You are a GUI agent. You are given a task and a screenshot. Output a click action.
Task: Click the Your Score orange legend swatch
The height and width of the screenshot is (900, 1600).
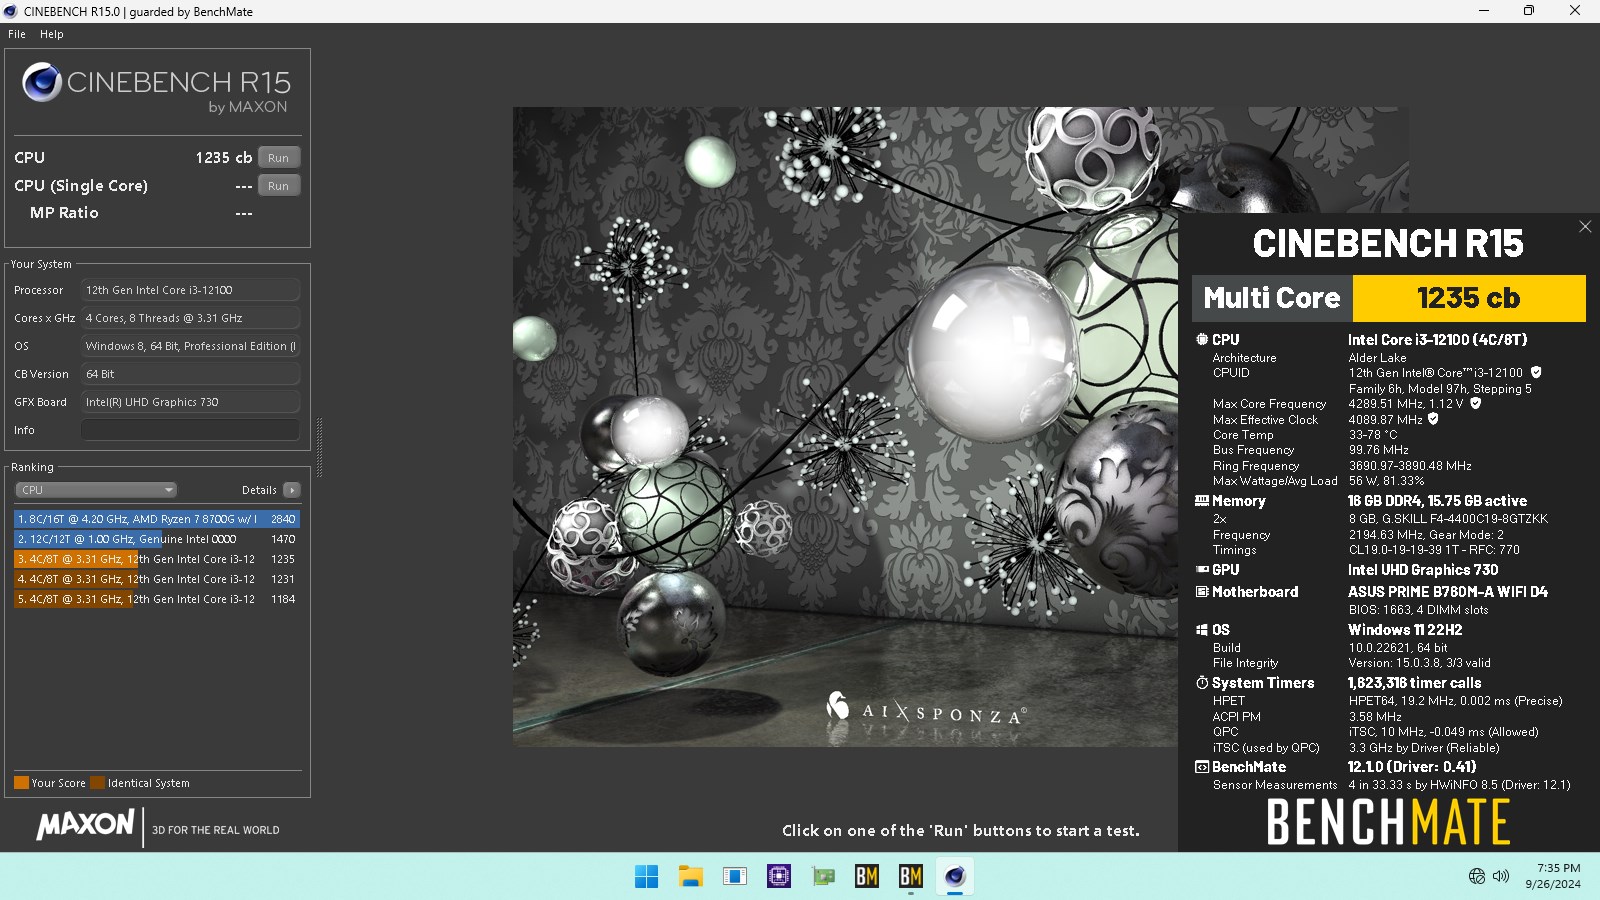(21, 783)
